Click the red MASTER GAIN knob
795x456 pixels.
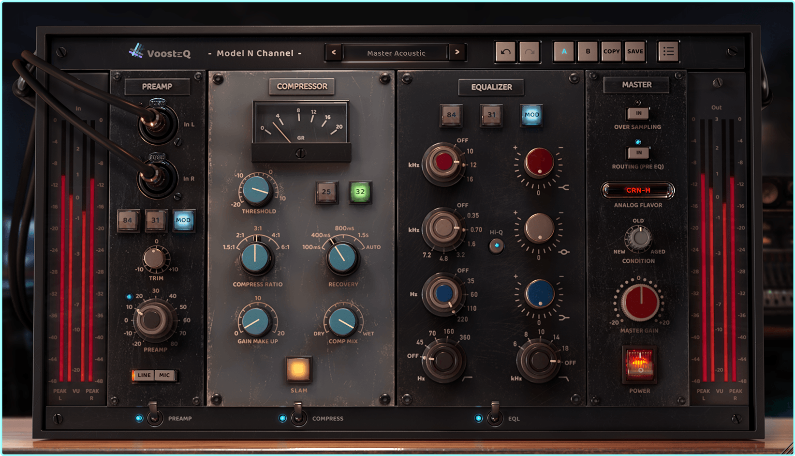click(640, 302)
